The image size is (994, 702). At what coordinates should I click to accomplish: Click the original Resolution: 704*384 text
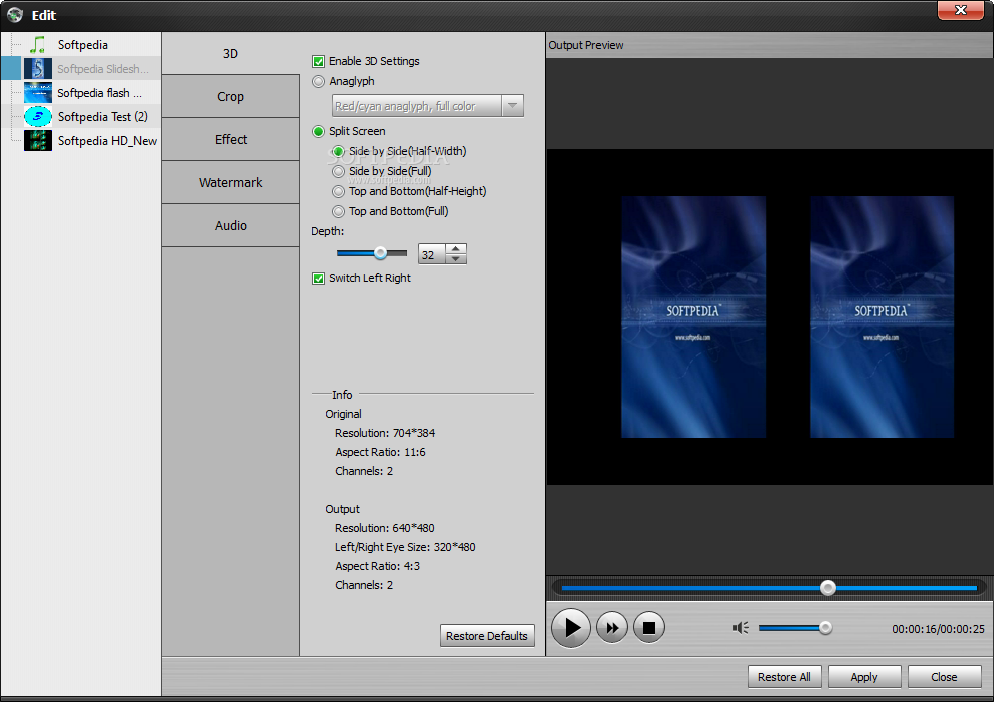385,433
